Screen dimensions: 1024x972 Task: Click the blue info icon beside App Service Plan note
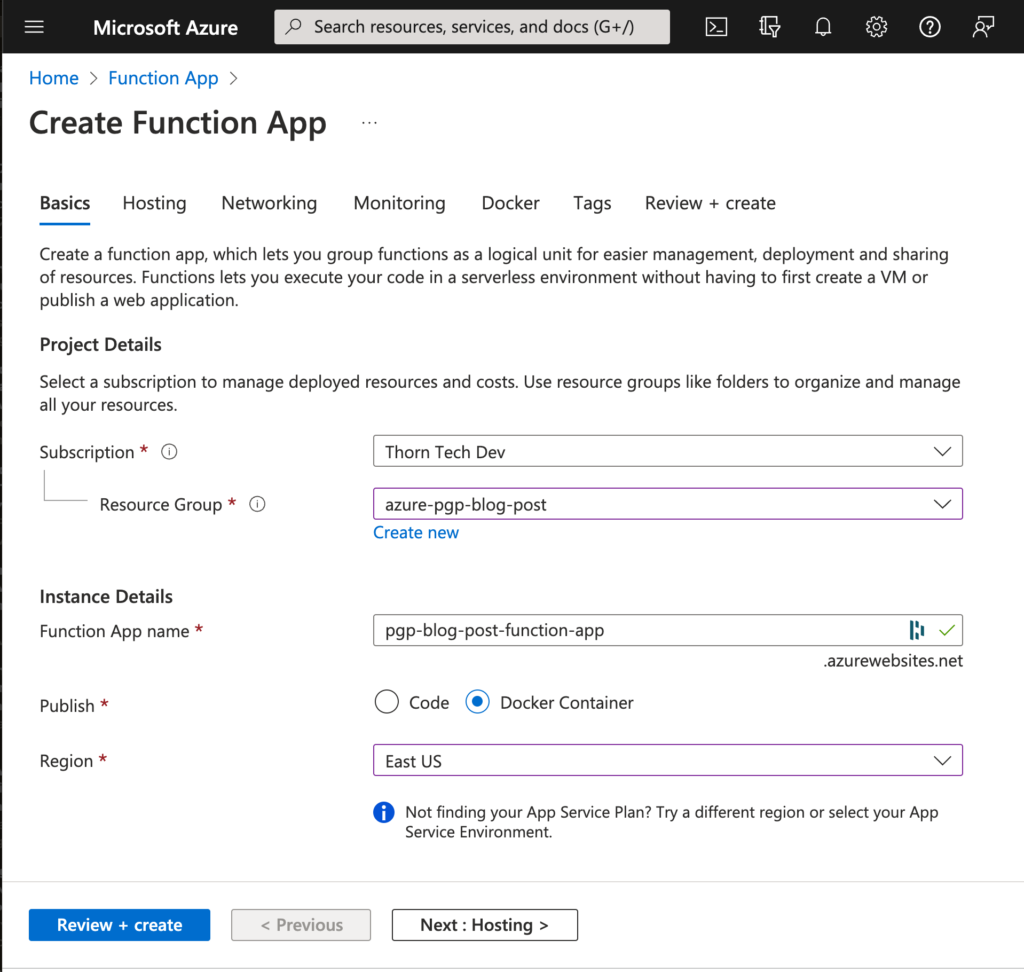click(x=384, y=812)
